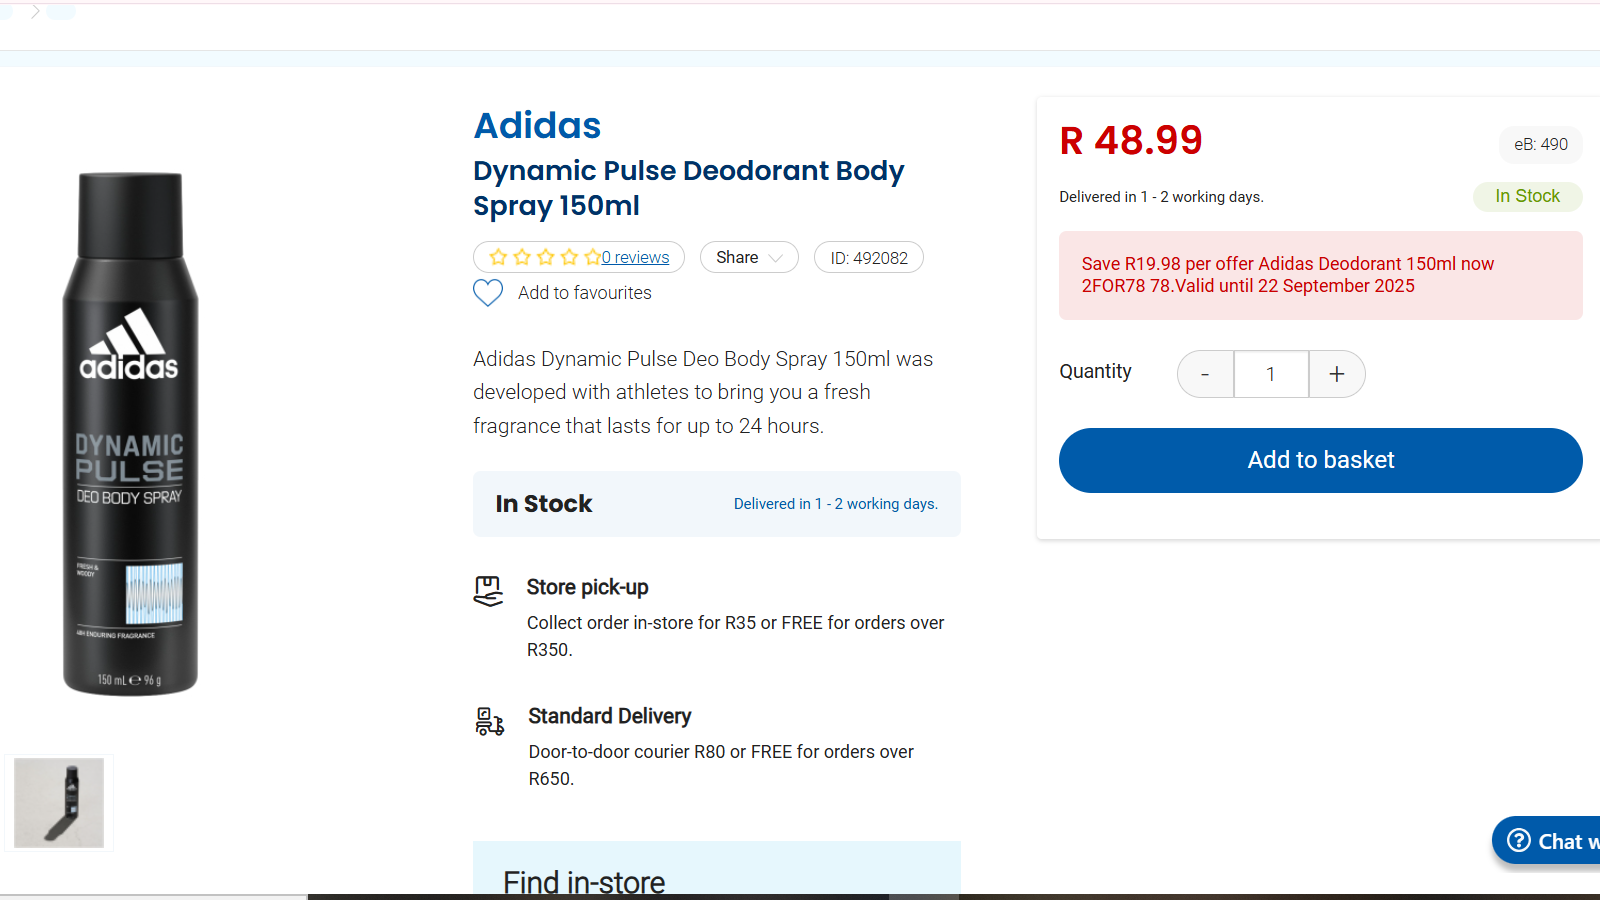The image size is (1600, 900).
Task: Click the quantity number field
Action: (x=1271, y=374)
